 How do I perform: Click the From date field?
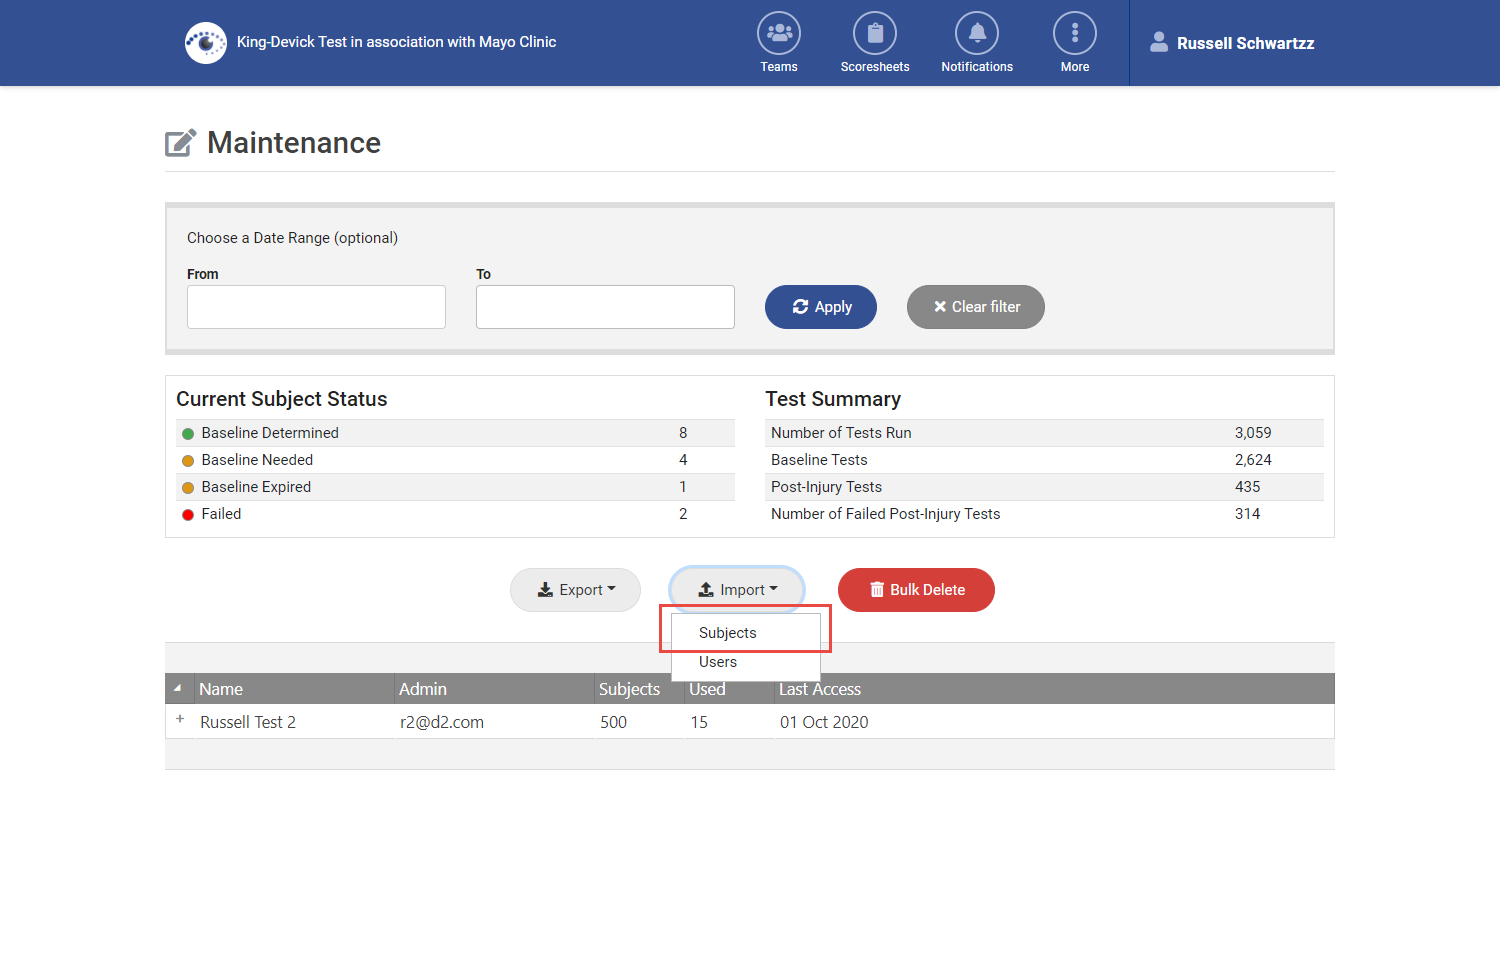point(316,307)
